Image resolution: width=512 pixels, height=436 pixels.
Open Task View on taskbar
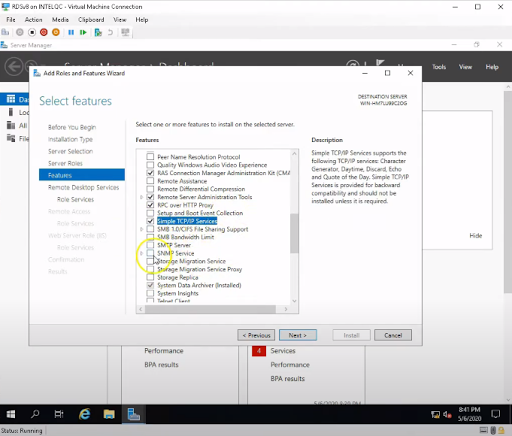59,414
